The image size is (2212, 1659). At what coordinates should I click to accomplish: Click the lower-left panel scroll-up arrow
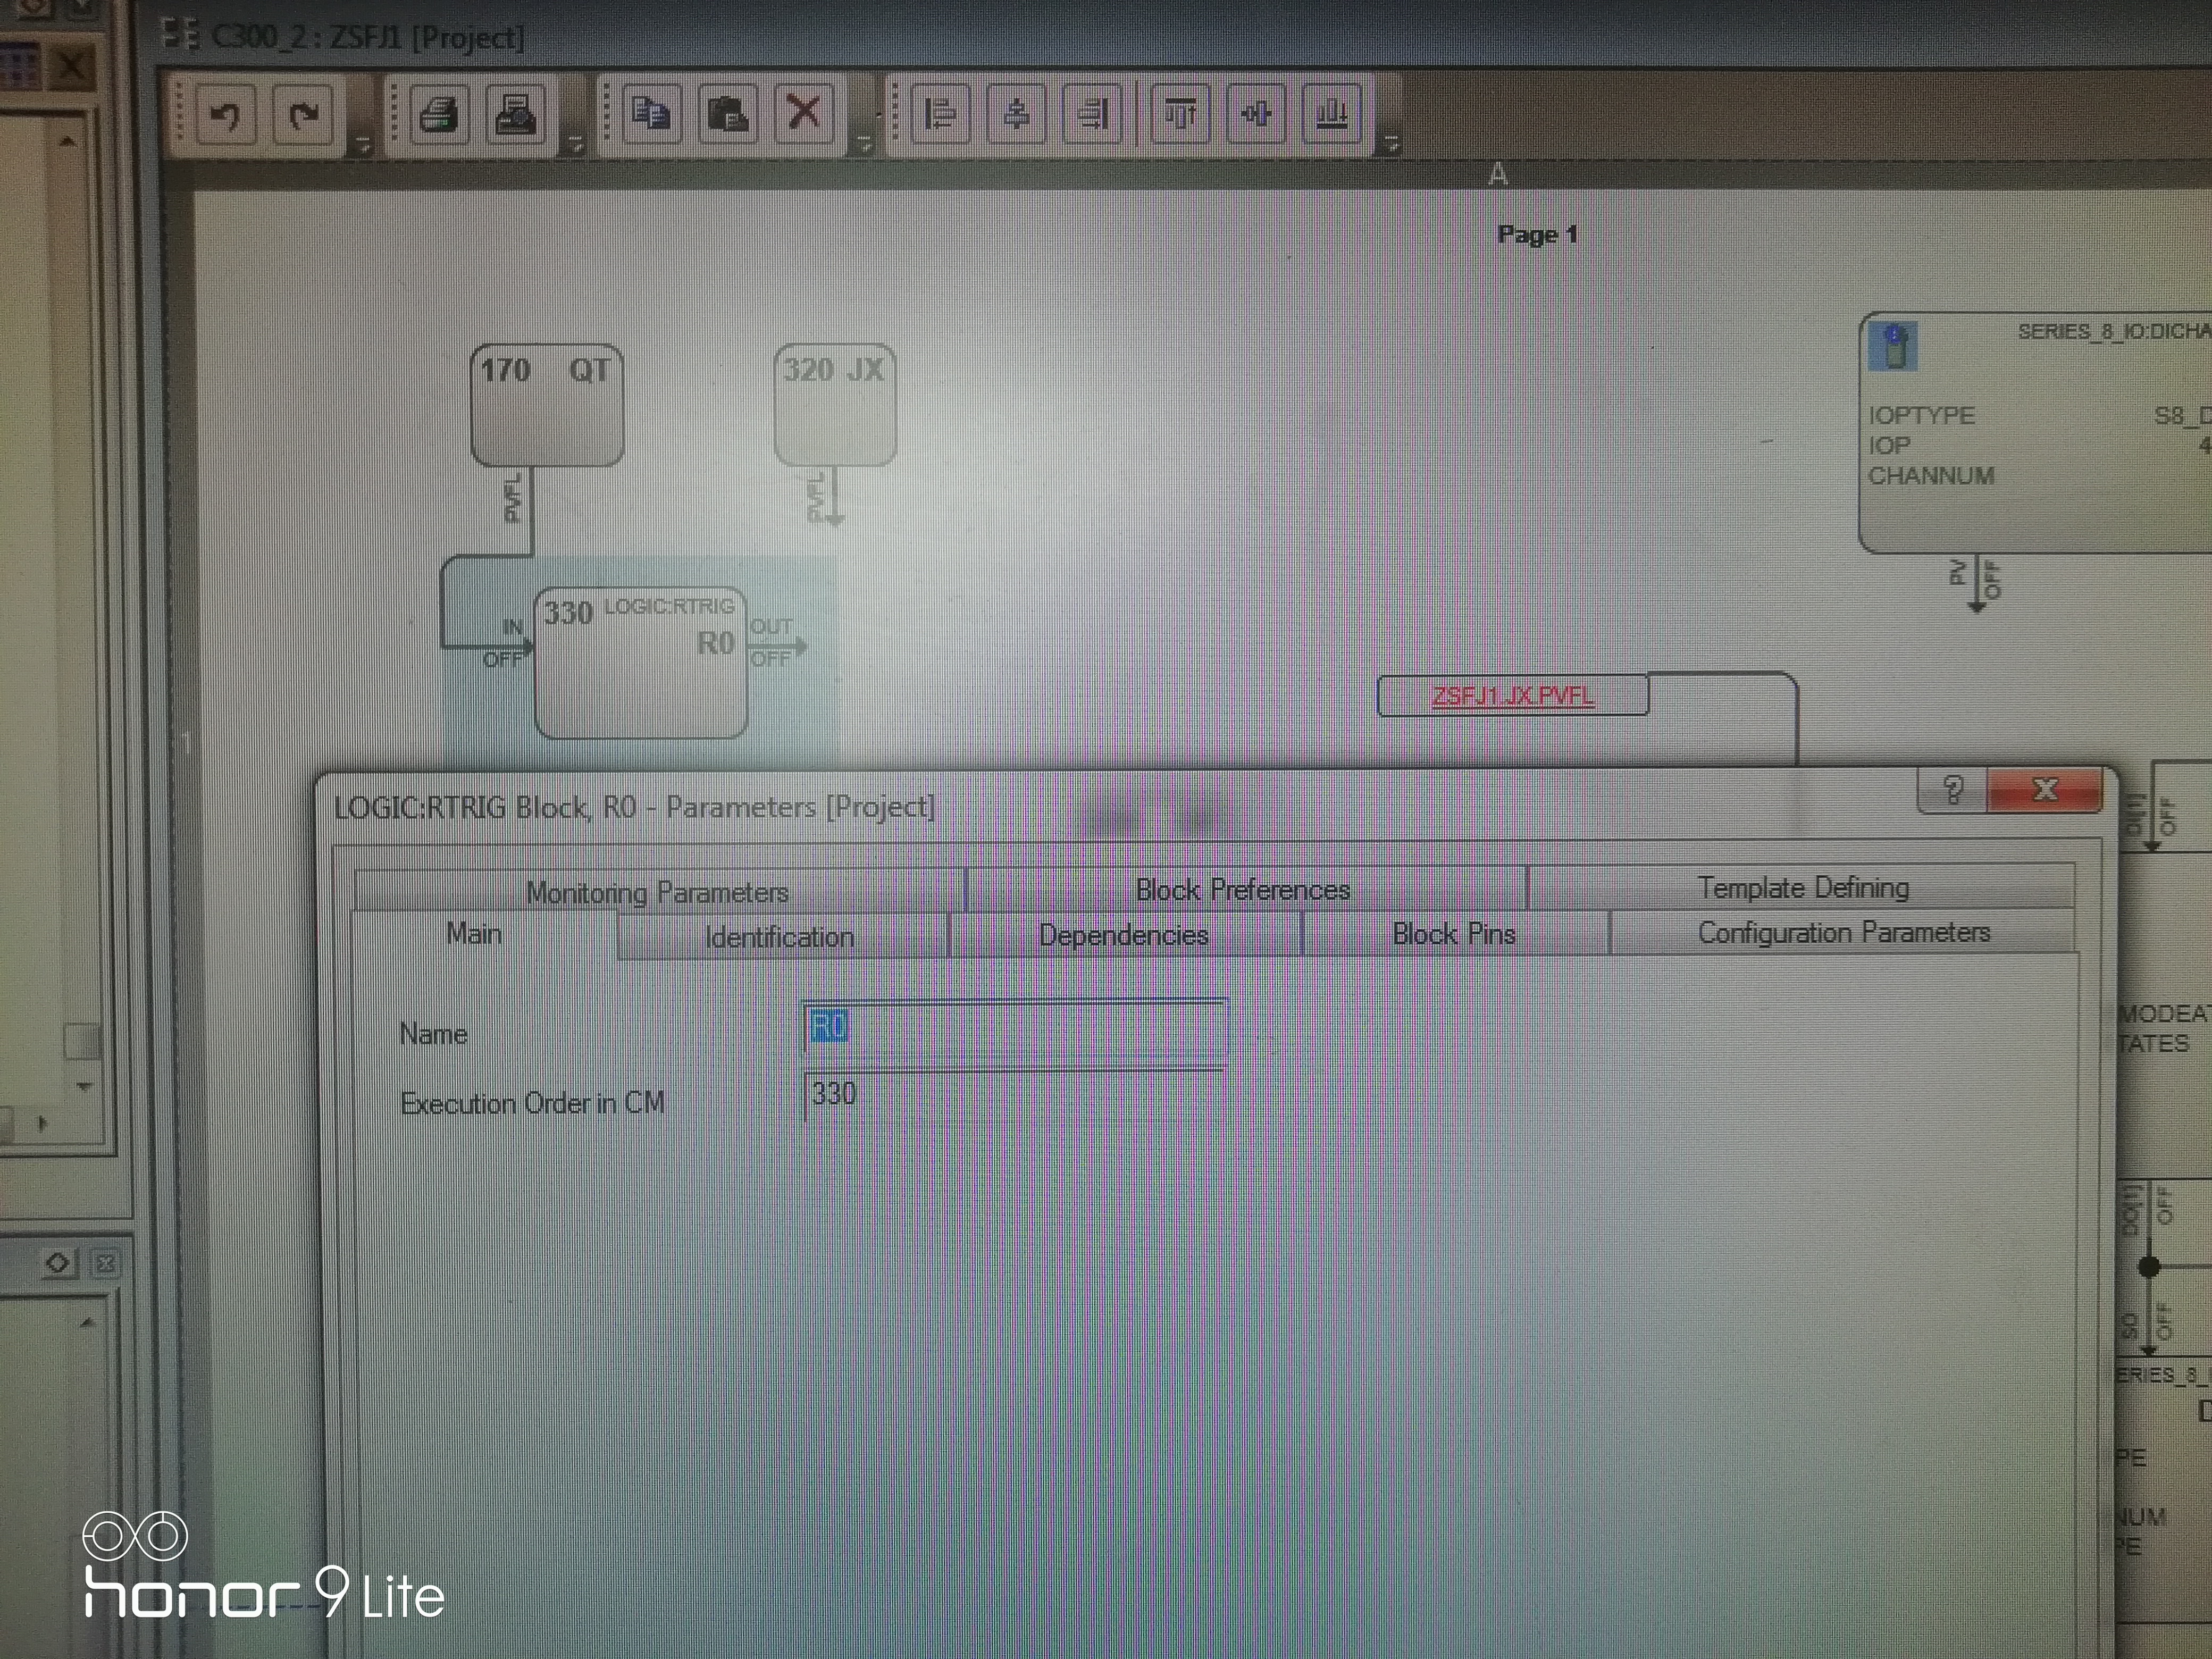coord(87,1322)
